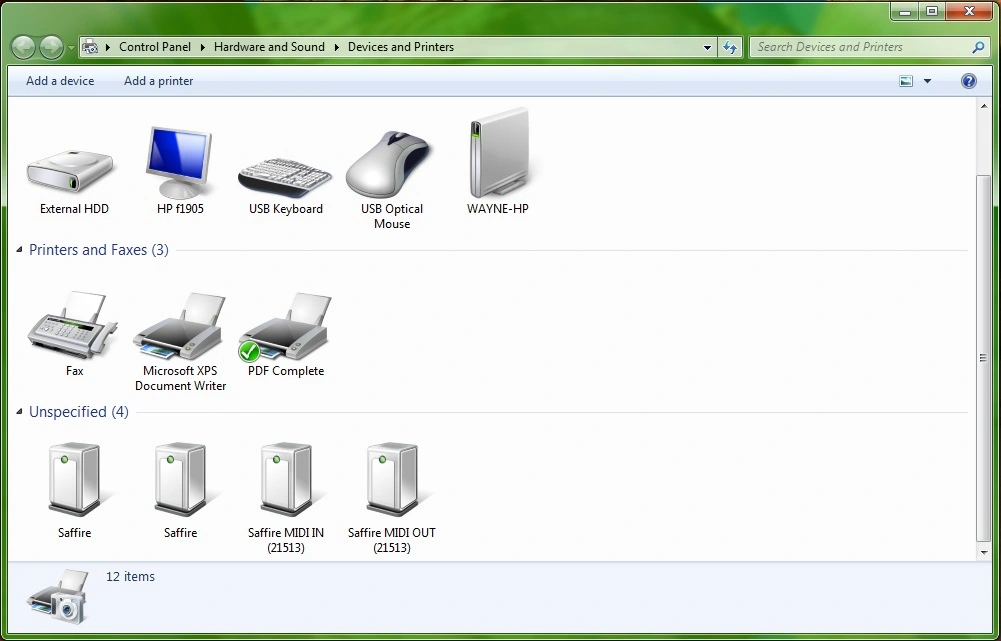Click Add a printer
1001x641 pixels.
pyautogui.click(x=158, y=81)
